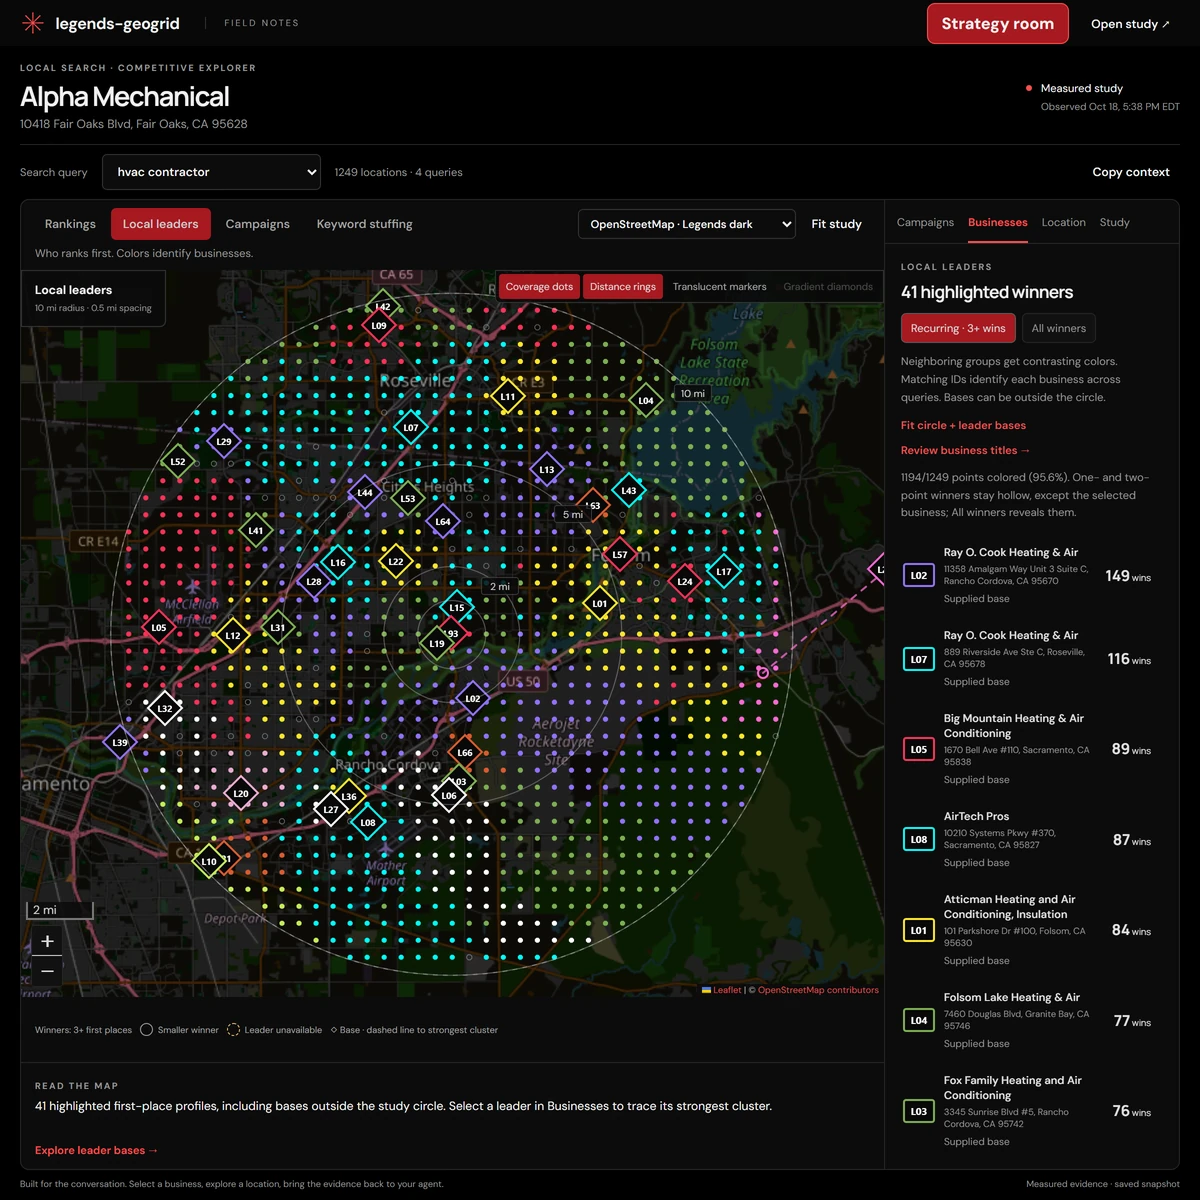The width and height of the screenshot is (1200, 1200).
Task: Click the legends-geogrid asterisk logo
Action: coord(33,23)
